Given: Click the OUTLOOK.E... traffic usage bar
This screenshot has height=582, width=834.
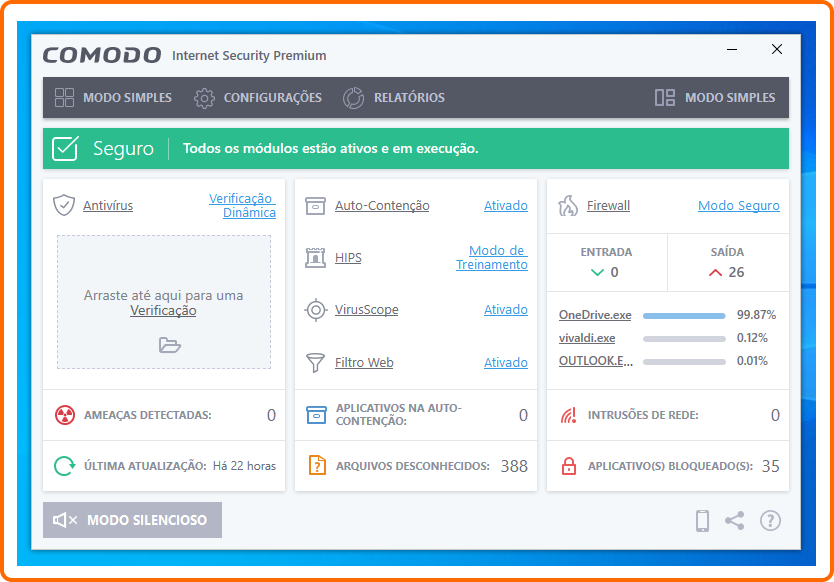Looking at the screenshot, I should pos(684,362).
